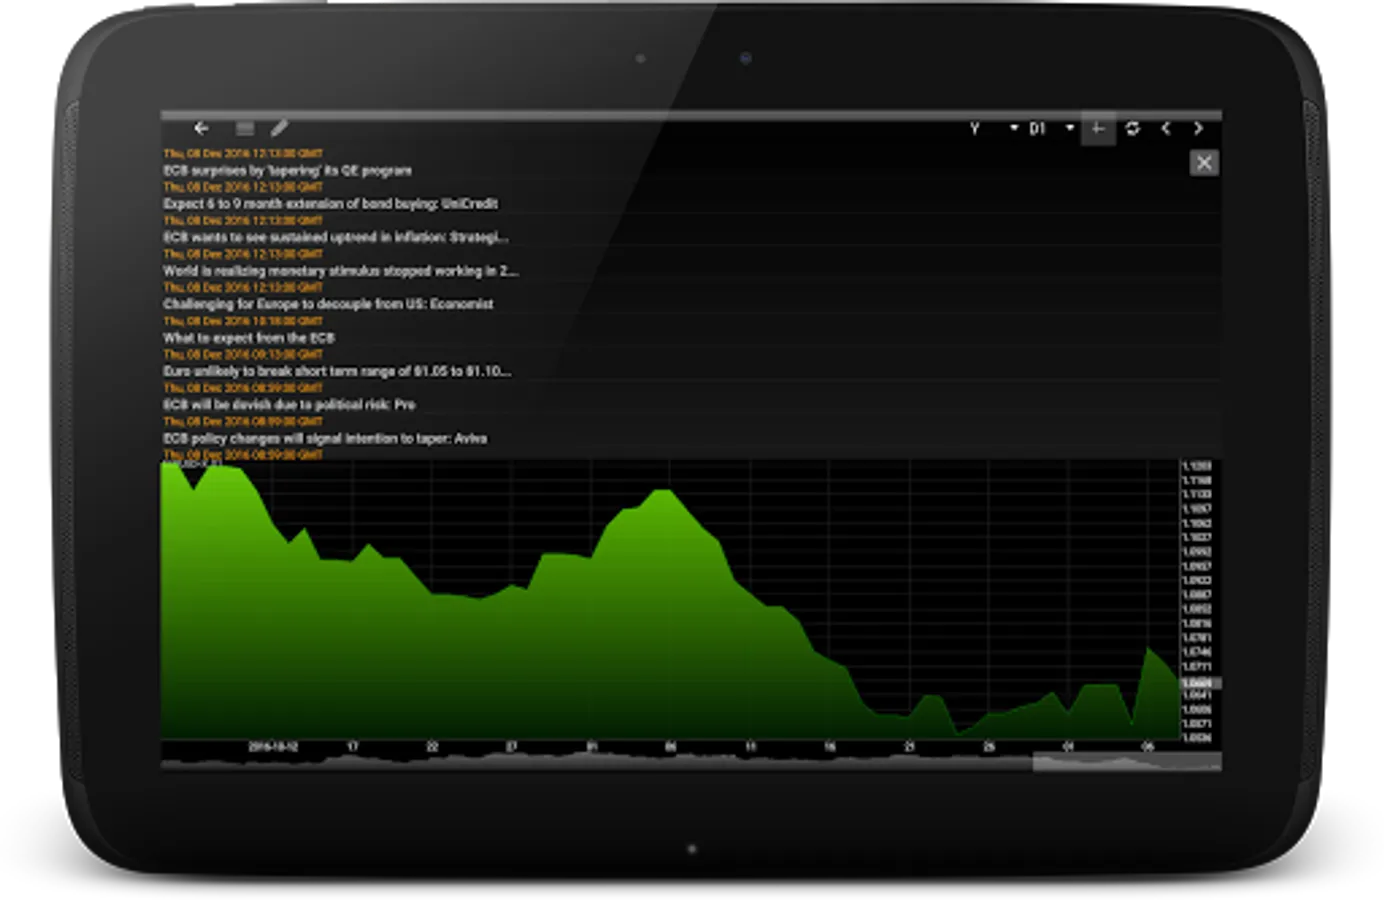Viewport: 1384px width, 900px height.
Task: Open the headline 'What to expect from the ECB'
Action: coord(248,338)
